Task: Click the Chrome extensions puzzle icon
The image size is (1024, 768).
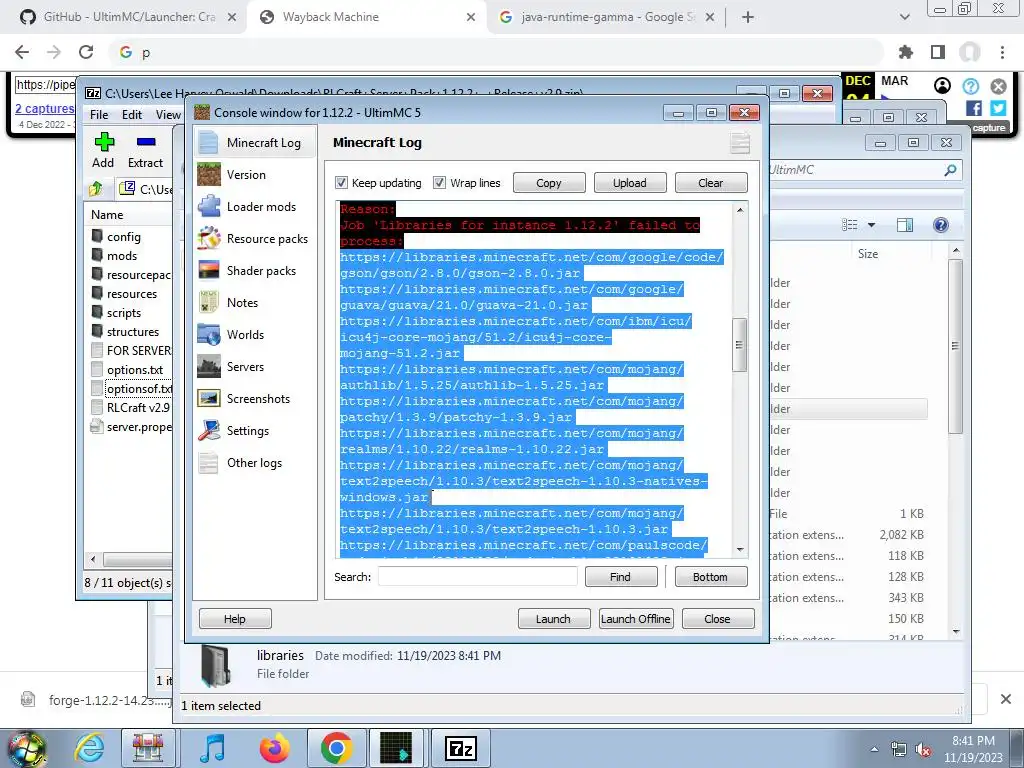Action: click(905, 52)
